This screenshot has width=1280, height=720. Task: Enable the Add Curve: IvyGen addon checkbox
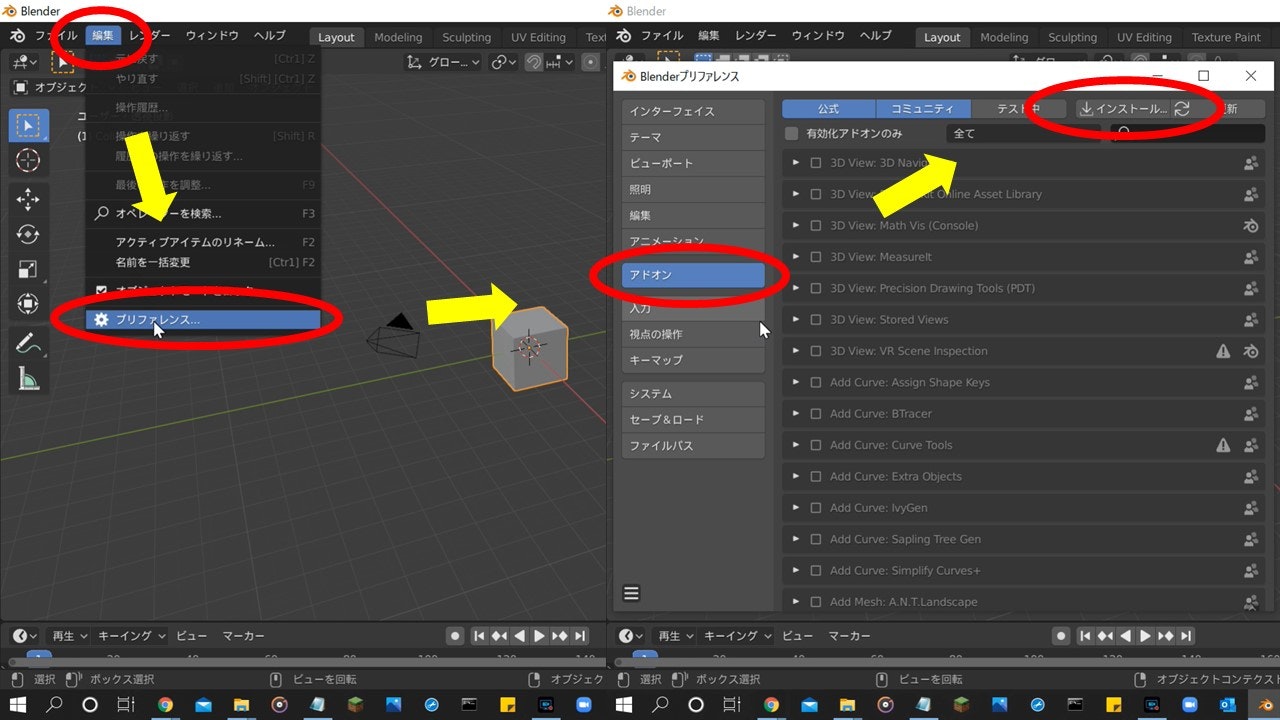click(816, 508)
